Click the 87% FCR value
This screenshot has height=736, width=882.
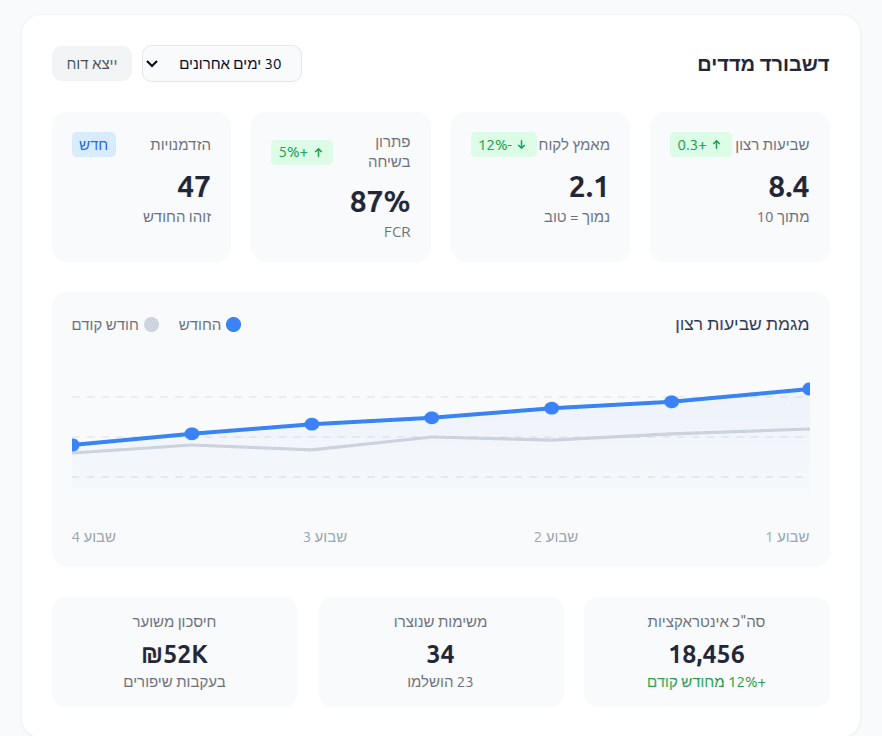point(380,201)
